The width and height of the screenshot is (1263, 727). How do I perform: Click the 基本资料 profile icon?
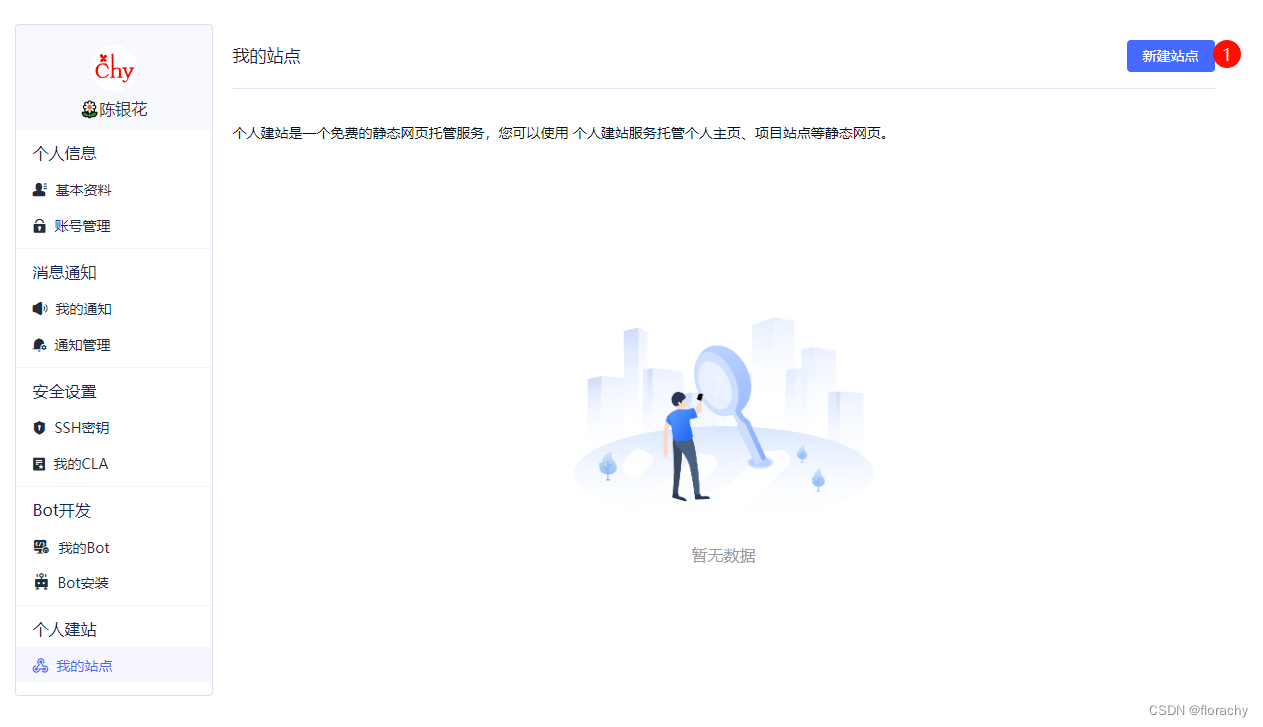coord(39,189)
